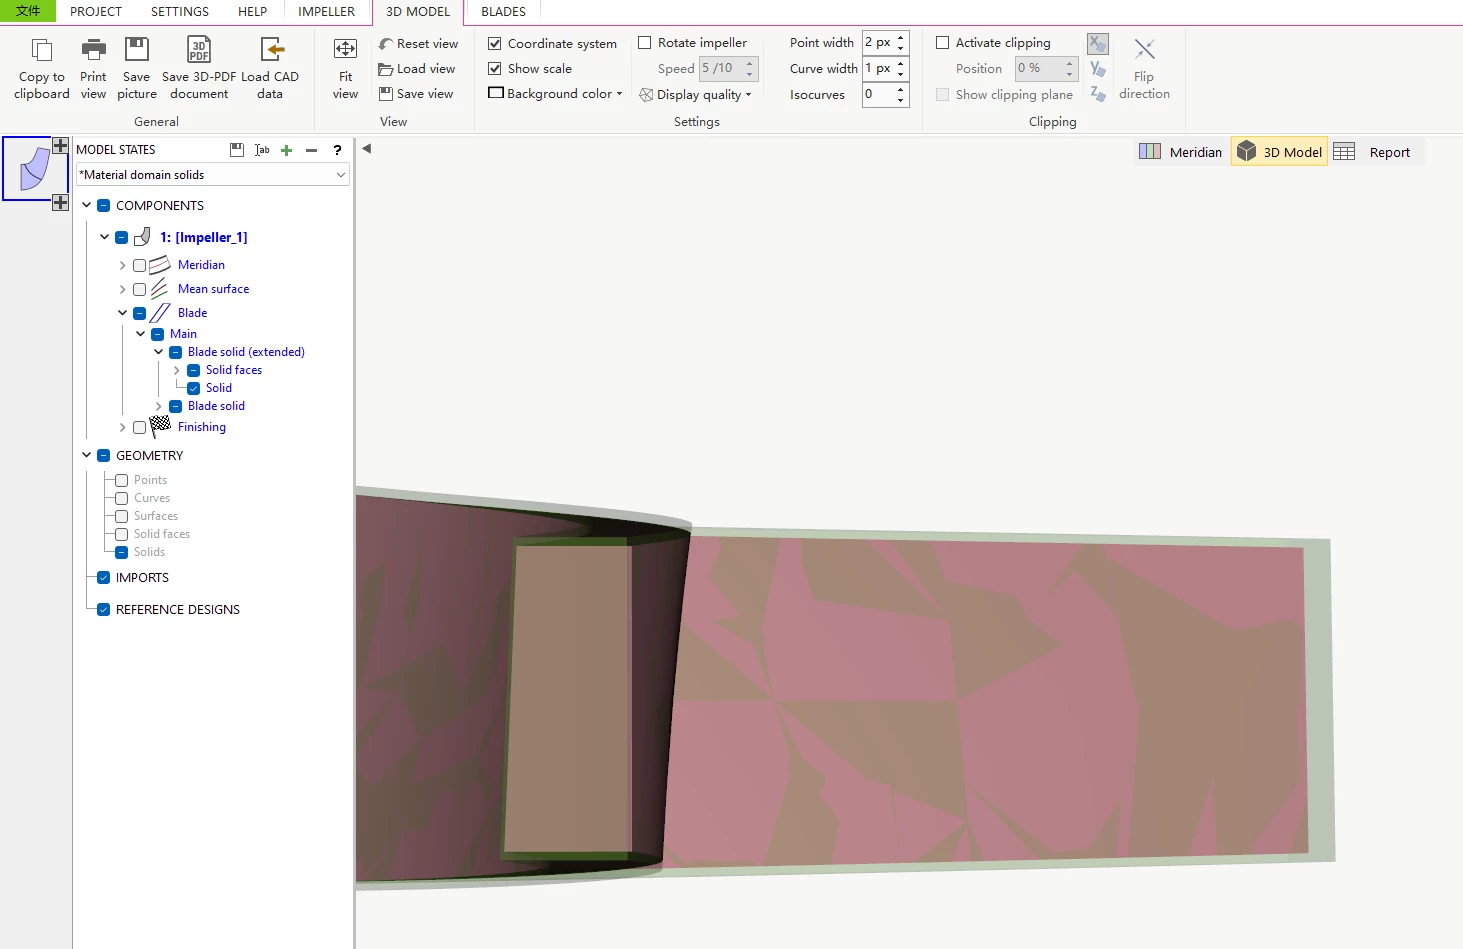Click Flip direction icon
The width and height of the screenshot is (1463, 949).
coord(1144,50)
